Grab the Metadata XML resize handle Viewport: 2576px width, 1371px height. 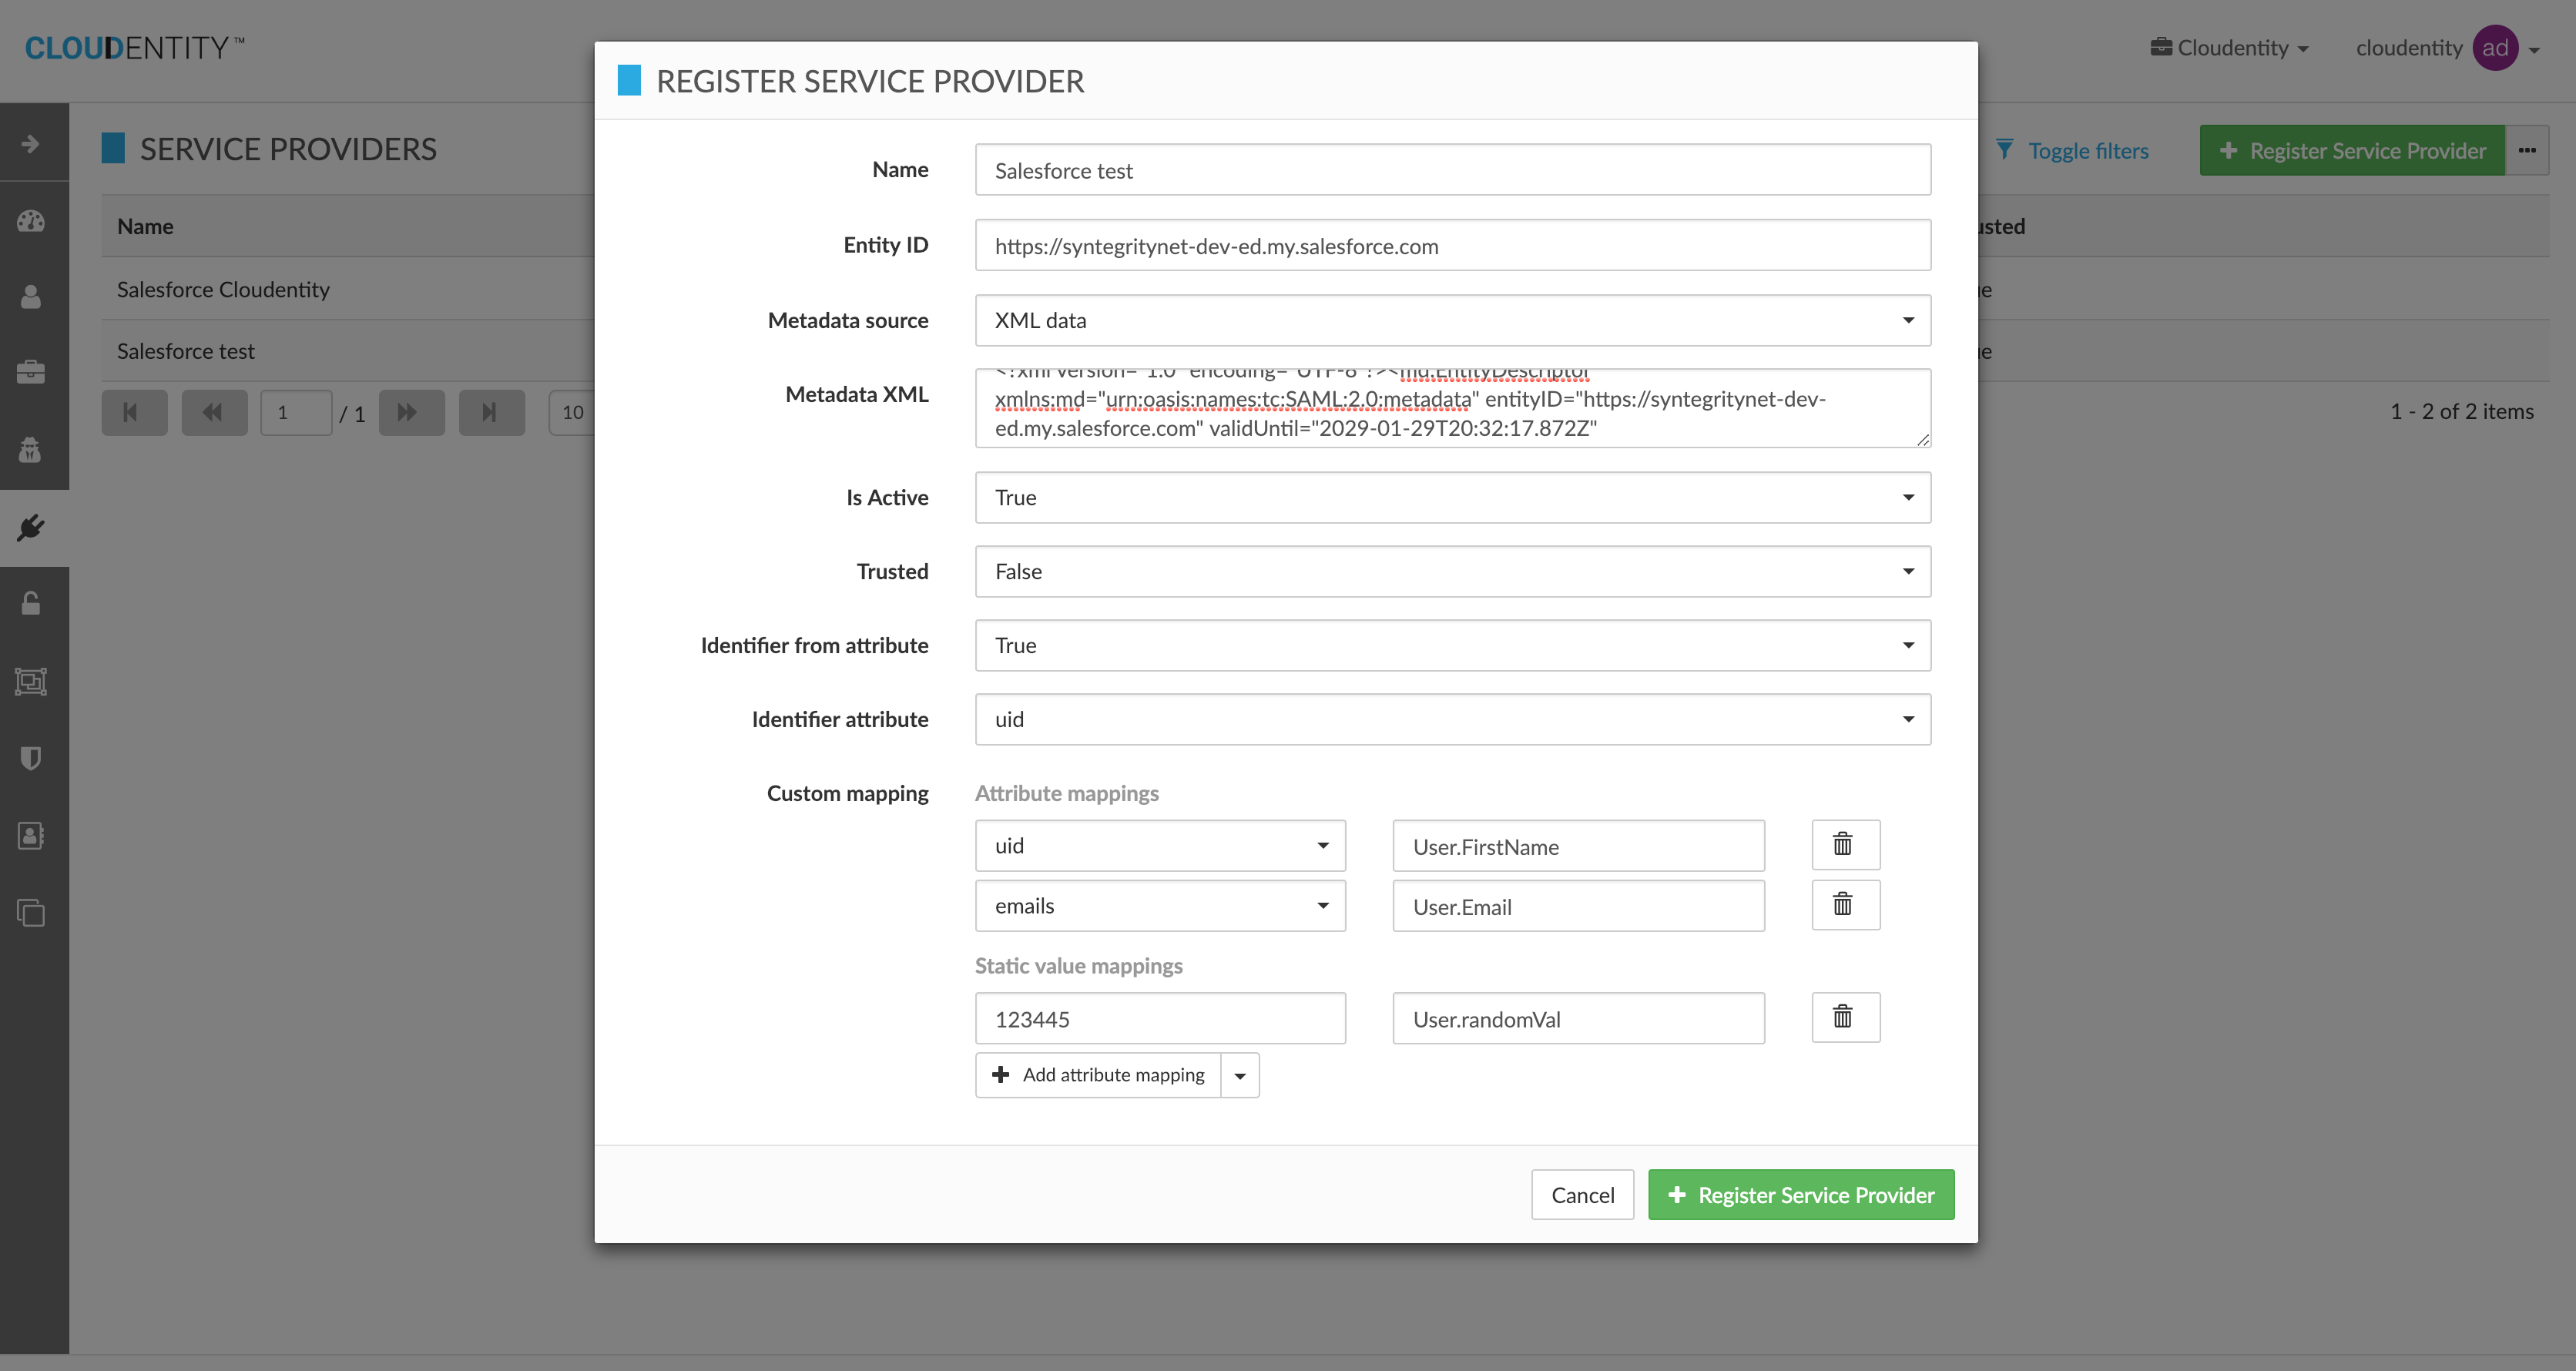(1922, 439)
